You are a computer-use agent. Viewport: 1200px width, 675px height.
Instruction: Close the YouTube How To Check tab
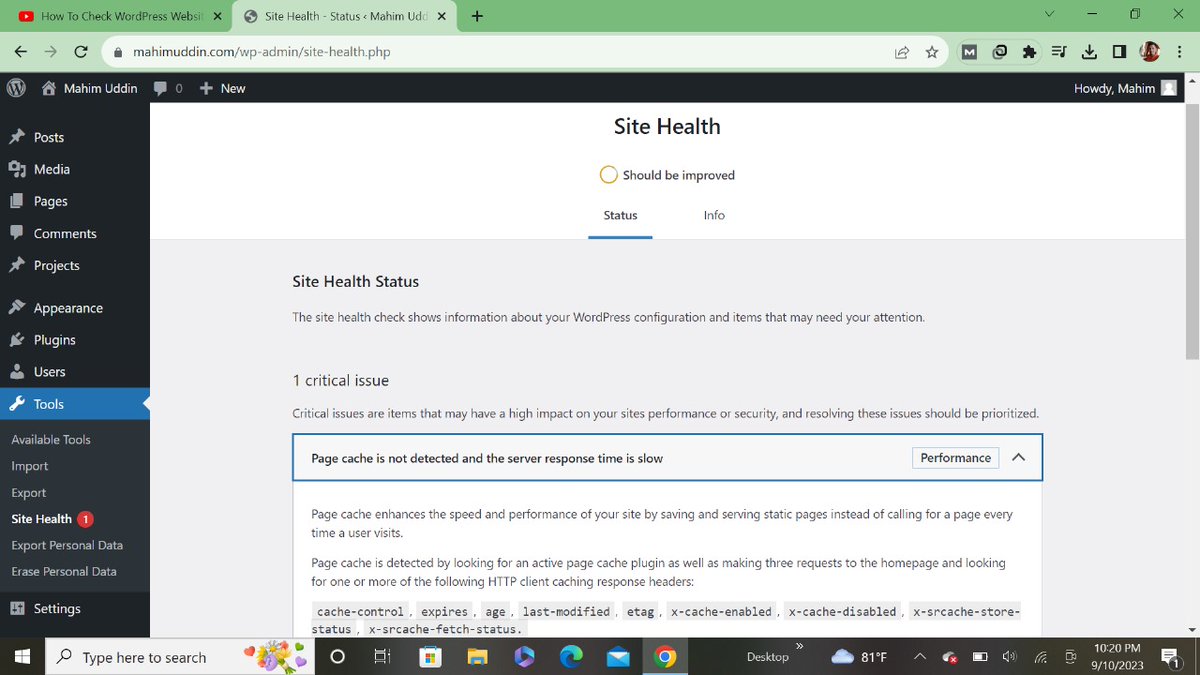coord(217,16)
